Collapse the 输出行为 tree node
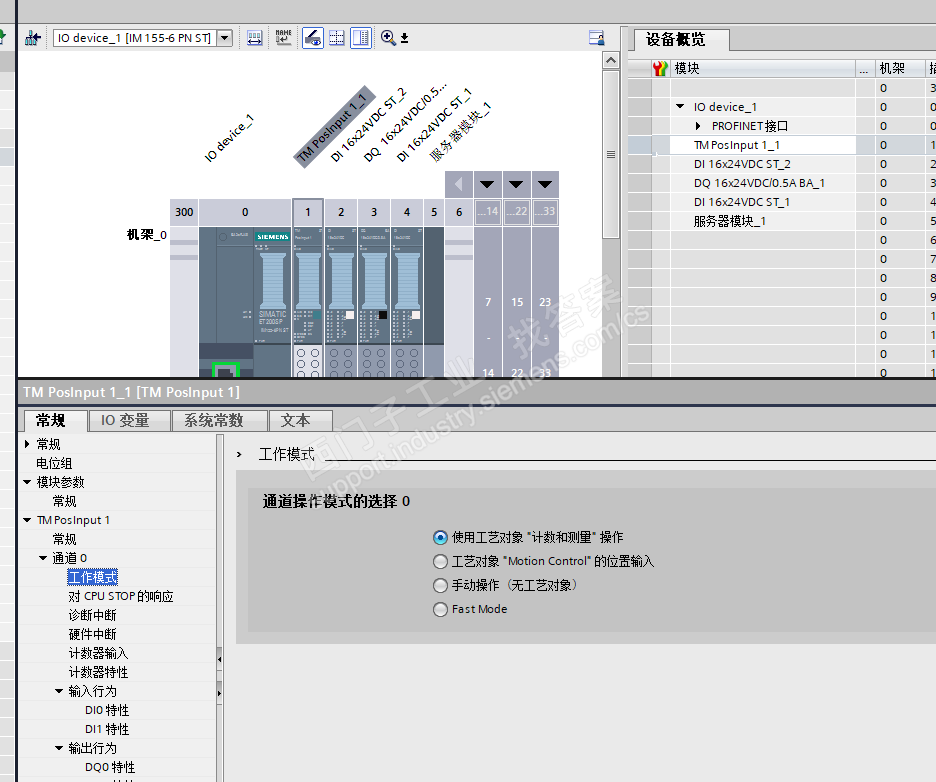The width and height of the screenshot is (936, 782). pyautogui.click(x=59, y=748)
